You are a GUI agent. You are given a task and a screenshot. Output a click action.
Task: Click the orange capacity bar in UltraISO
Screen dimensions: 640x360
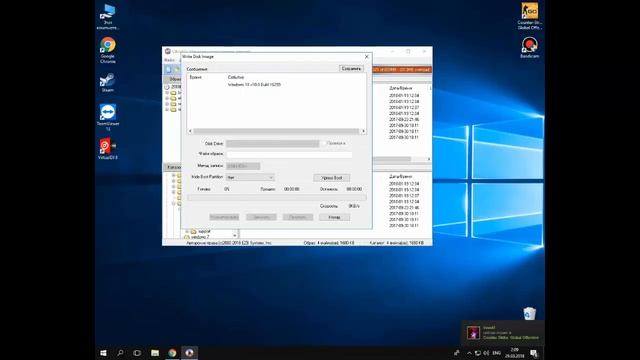coord(402,69)
